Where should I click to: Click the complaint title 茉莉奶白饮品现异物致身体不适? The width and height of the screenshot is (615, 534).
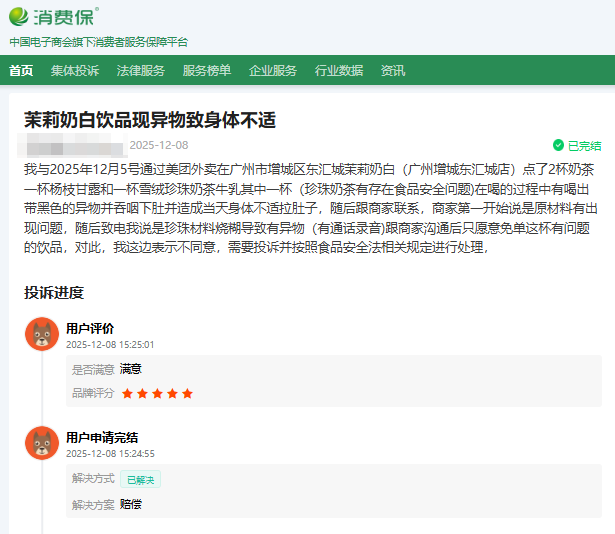point(150,120)
